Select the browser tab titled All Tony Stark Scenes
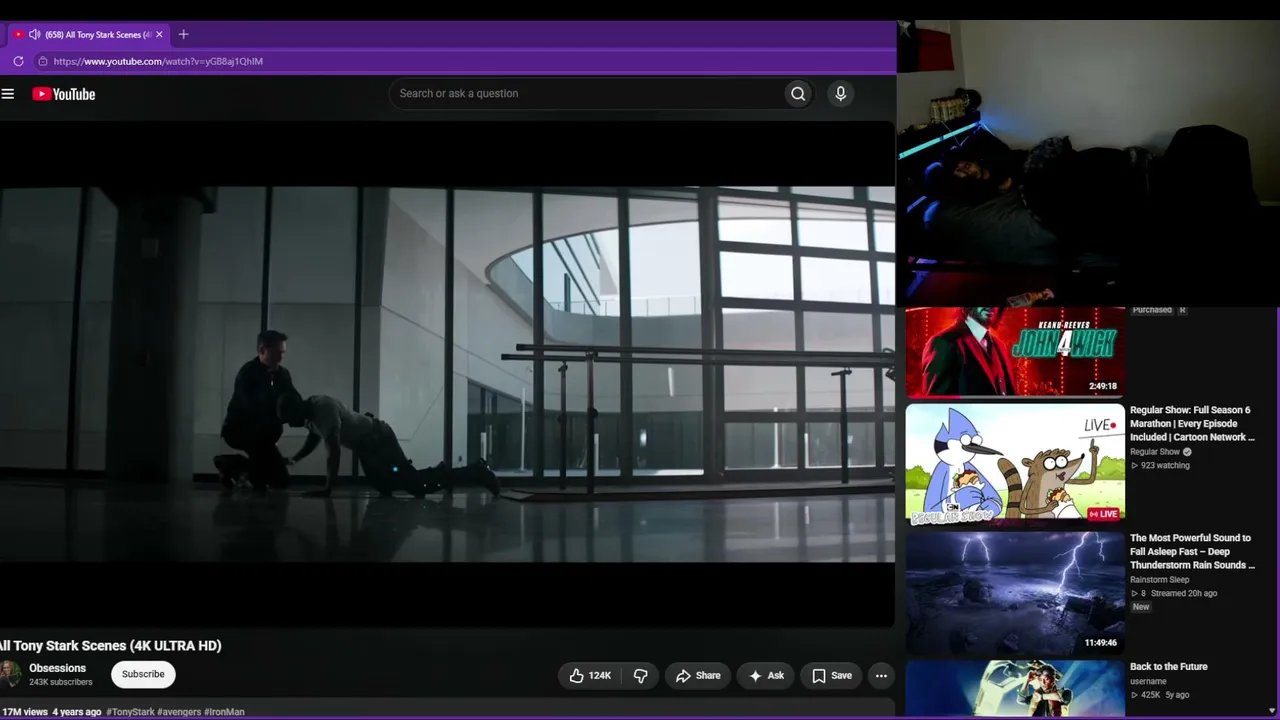The width and height of the screenshot is (1280, 720). (88, 34)
